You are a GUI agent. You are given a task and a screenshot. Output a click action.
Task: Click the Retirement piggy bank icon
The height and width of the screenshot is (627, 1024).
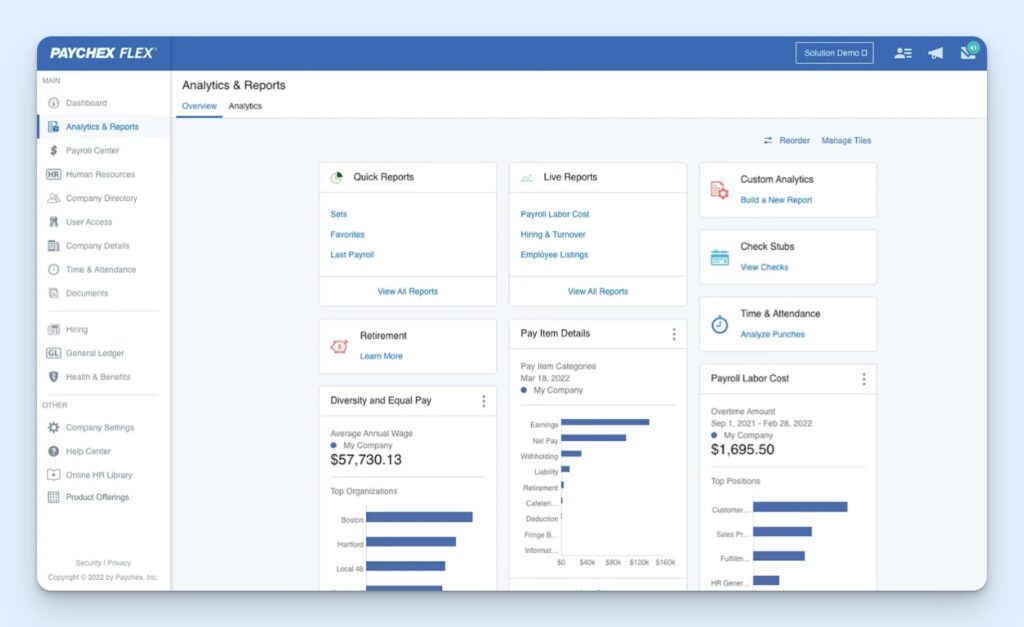(x=339, y=346)
